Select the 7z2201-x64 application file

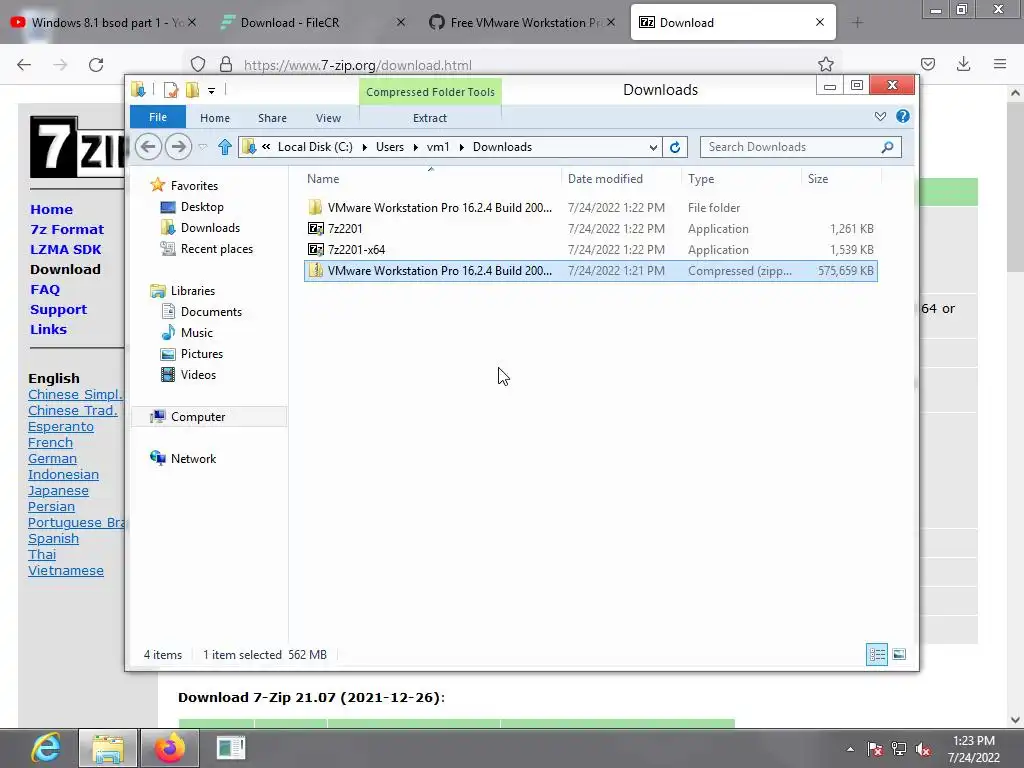coord(590,249)
